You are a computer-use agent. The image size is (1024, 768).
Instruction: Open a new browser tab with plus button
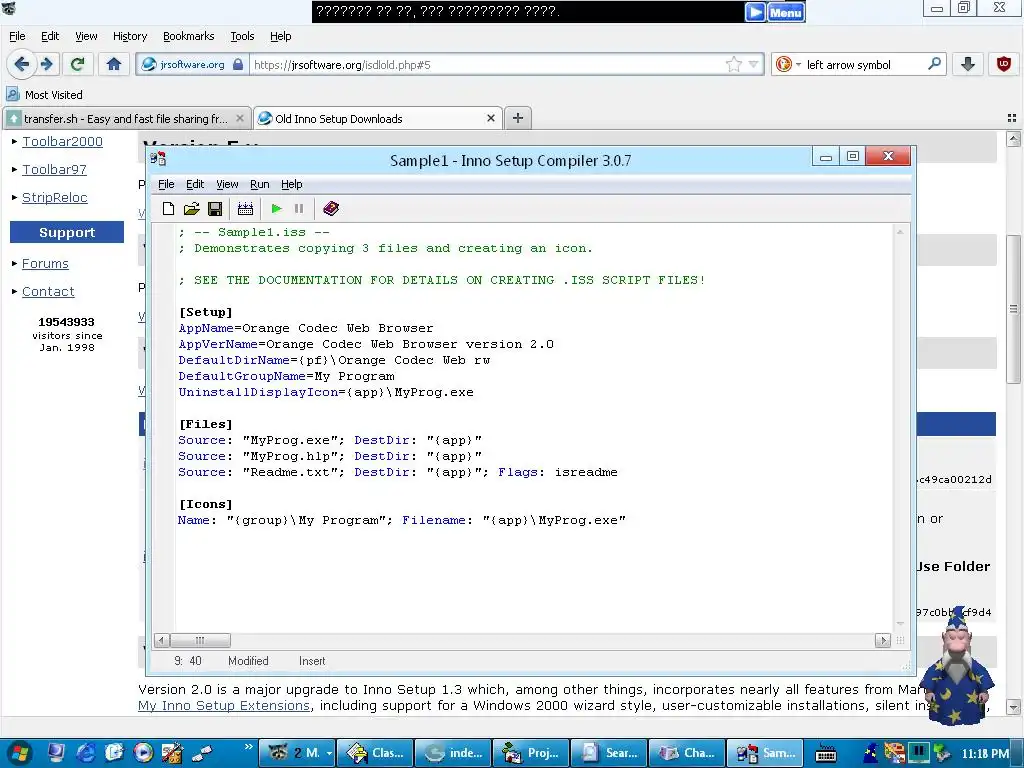[518, 118]
